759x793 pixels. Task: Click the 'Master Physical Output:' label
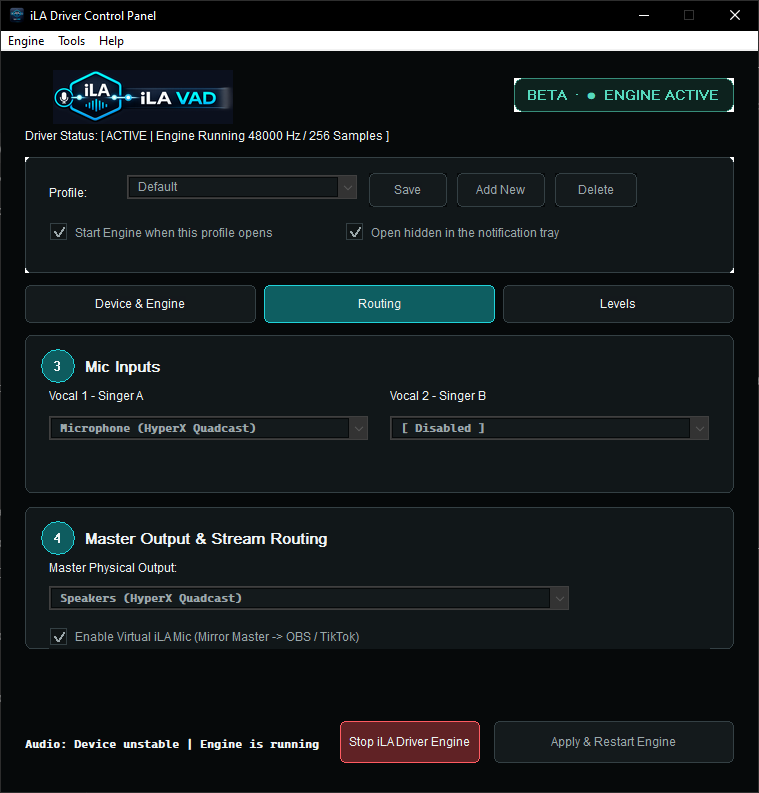click(113, 568)
